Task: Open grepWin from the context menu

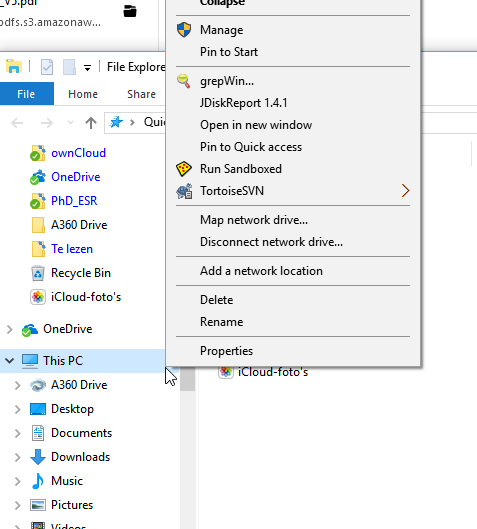Action: pos(292,81)
